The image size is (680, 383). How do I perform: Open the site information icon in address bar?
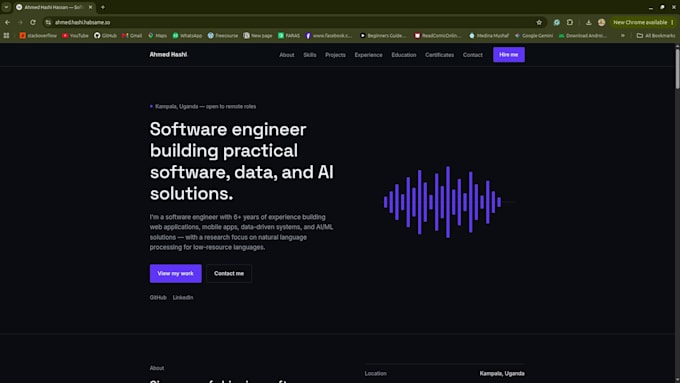[48, 22]
